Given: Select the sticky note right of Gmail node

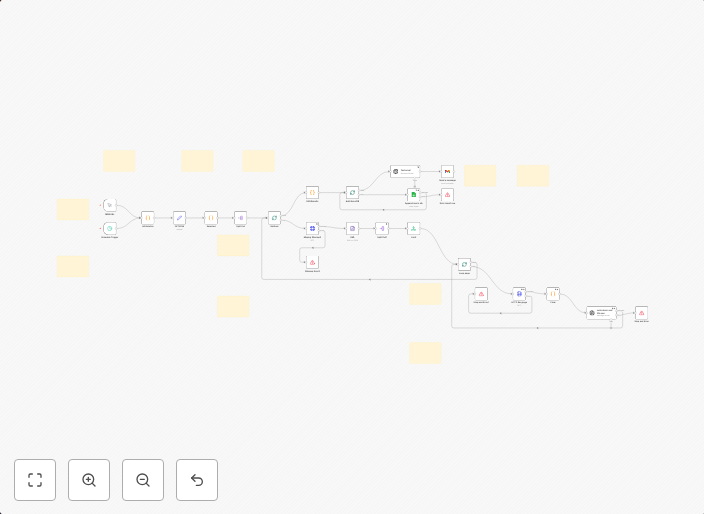Looking at the screenshot, I should point(480,175).
